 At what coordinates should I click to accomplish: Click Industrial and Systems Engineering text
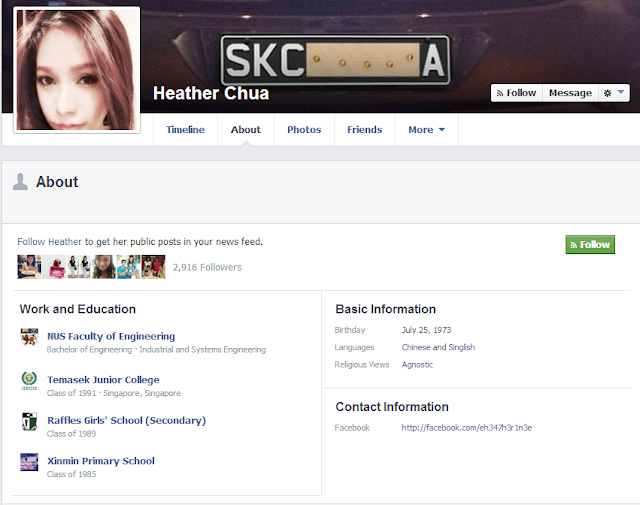point(203,350)
